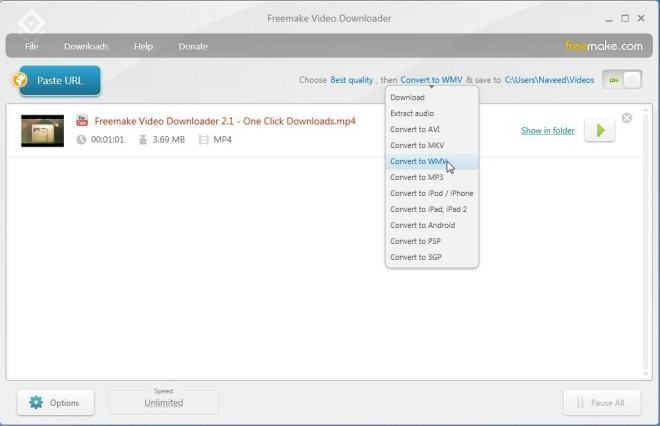Click the MP4 format label
The width and height of the screenshot is (660, 426).
222,140
